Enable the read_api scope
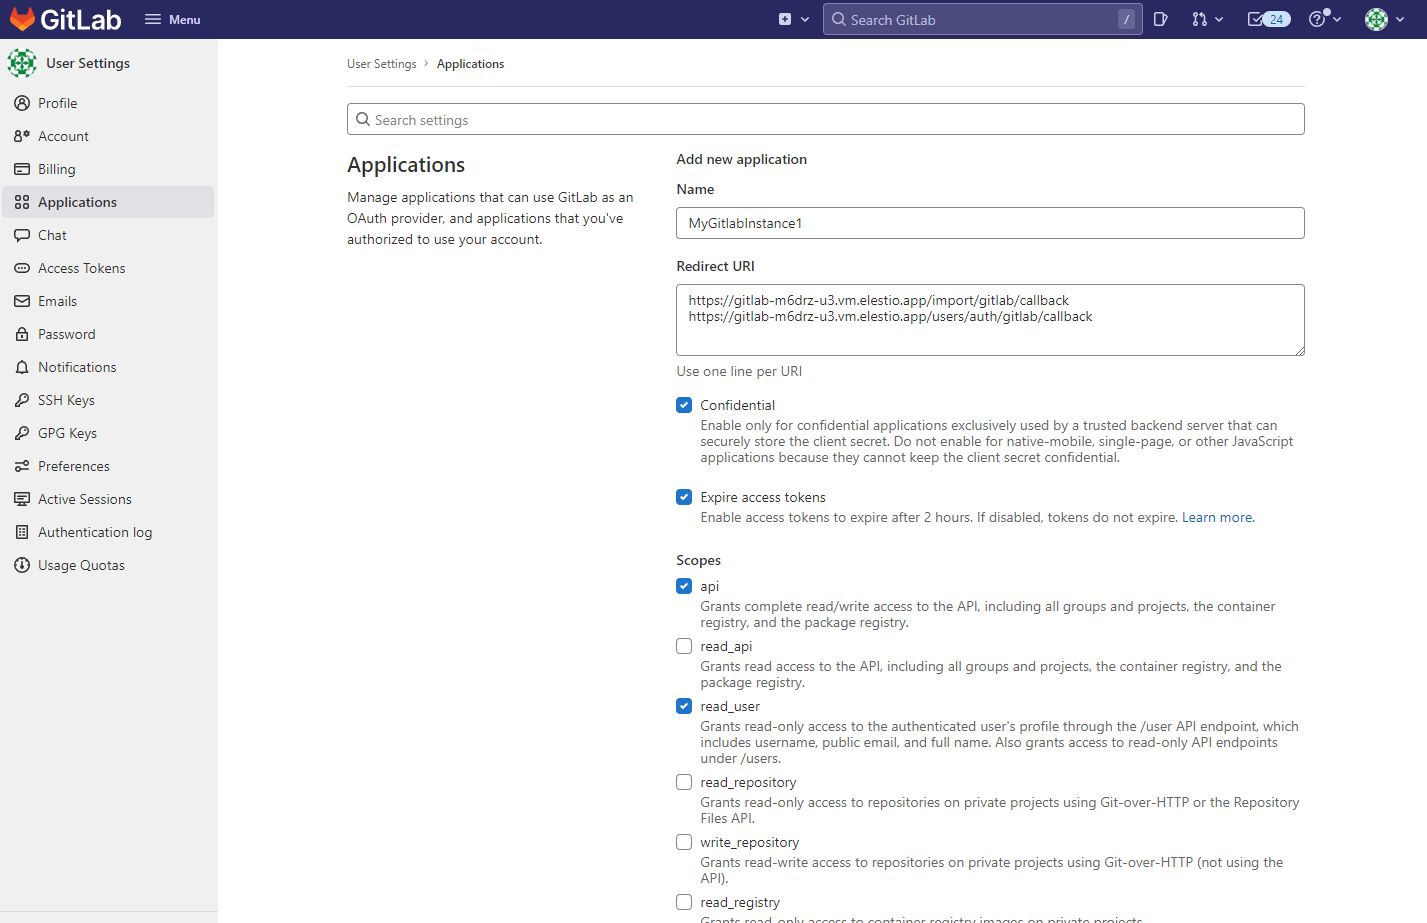This screenshot has height=923, width=1427. click(x=683, y=645)
